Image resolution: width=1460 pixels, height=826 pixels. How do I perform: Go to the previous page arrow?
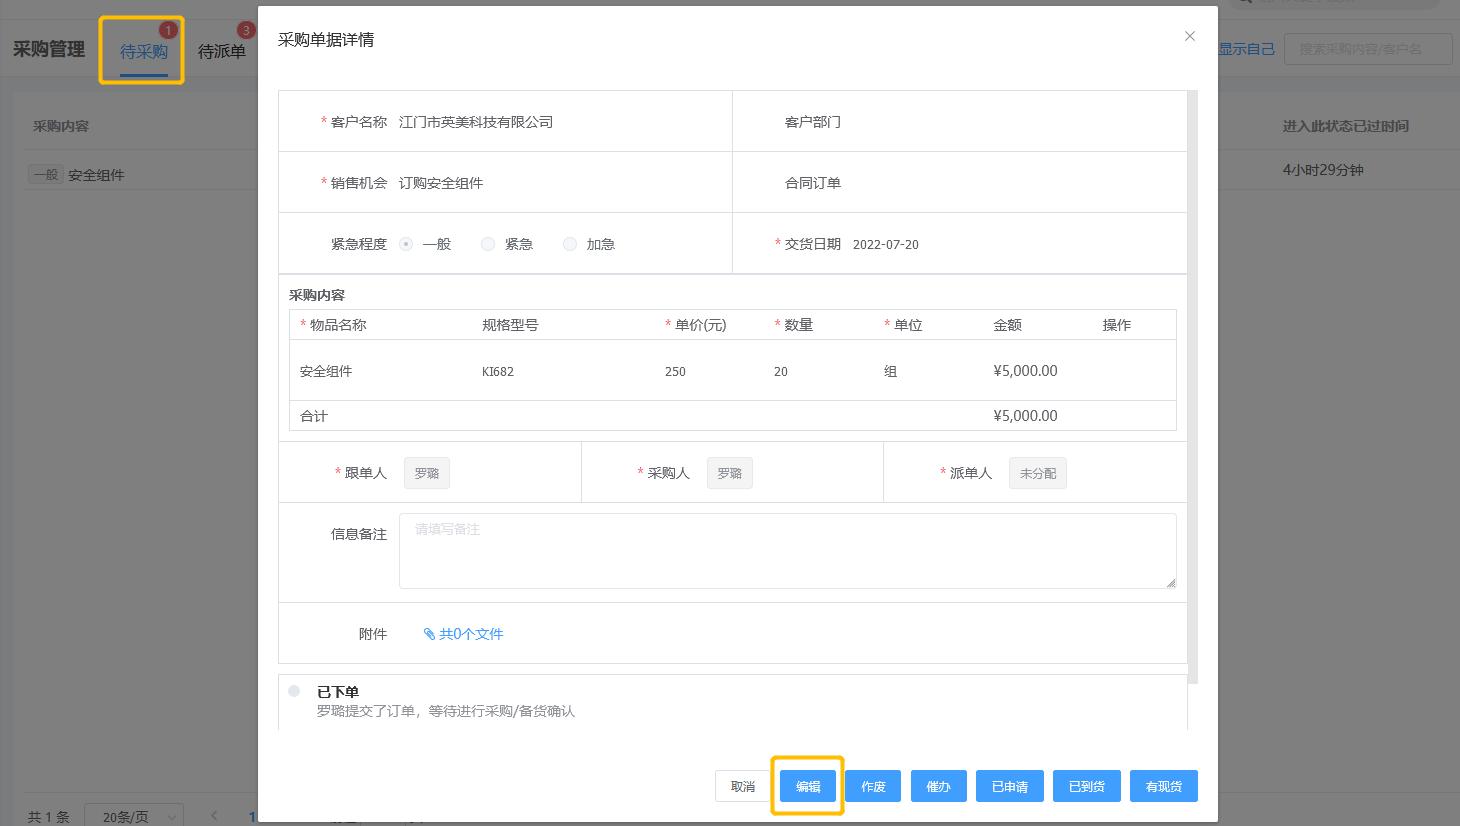click(x=214, y=816)
